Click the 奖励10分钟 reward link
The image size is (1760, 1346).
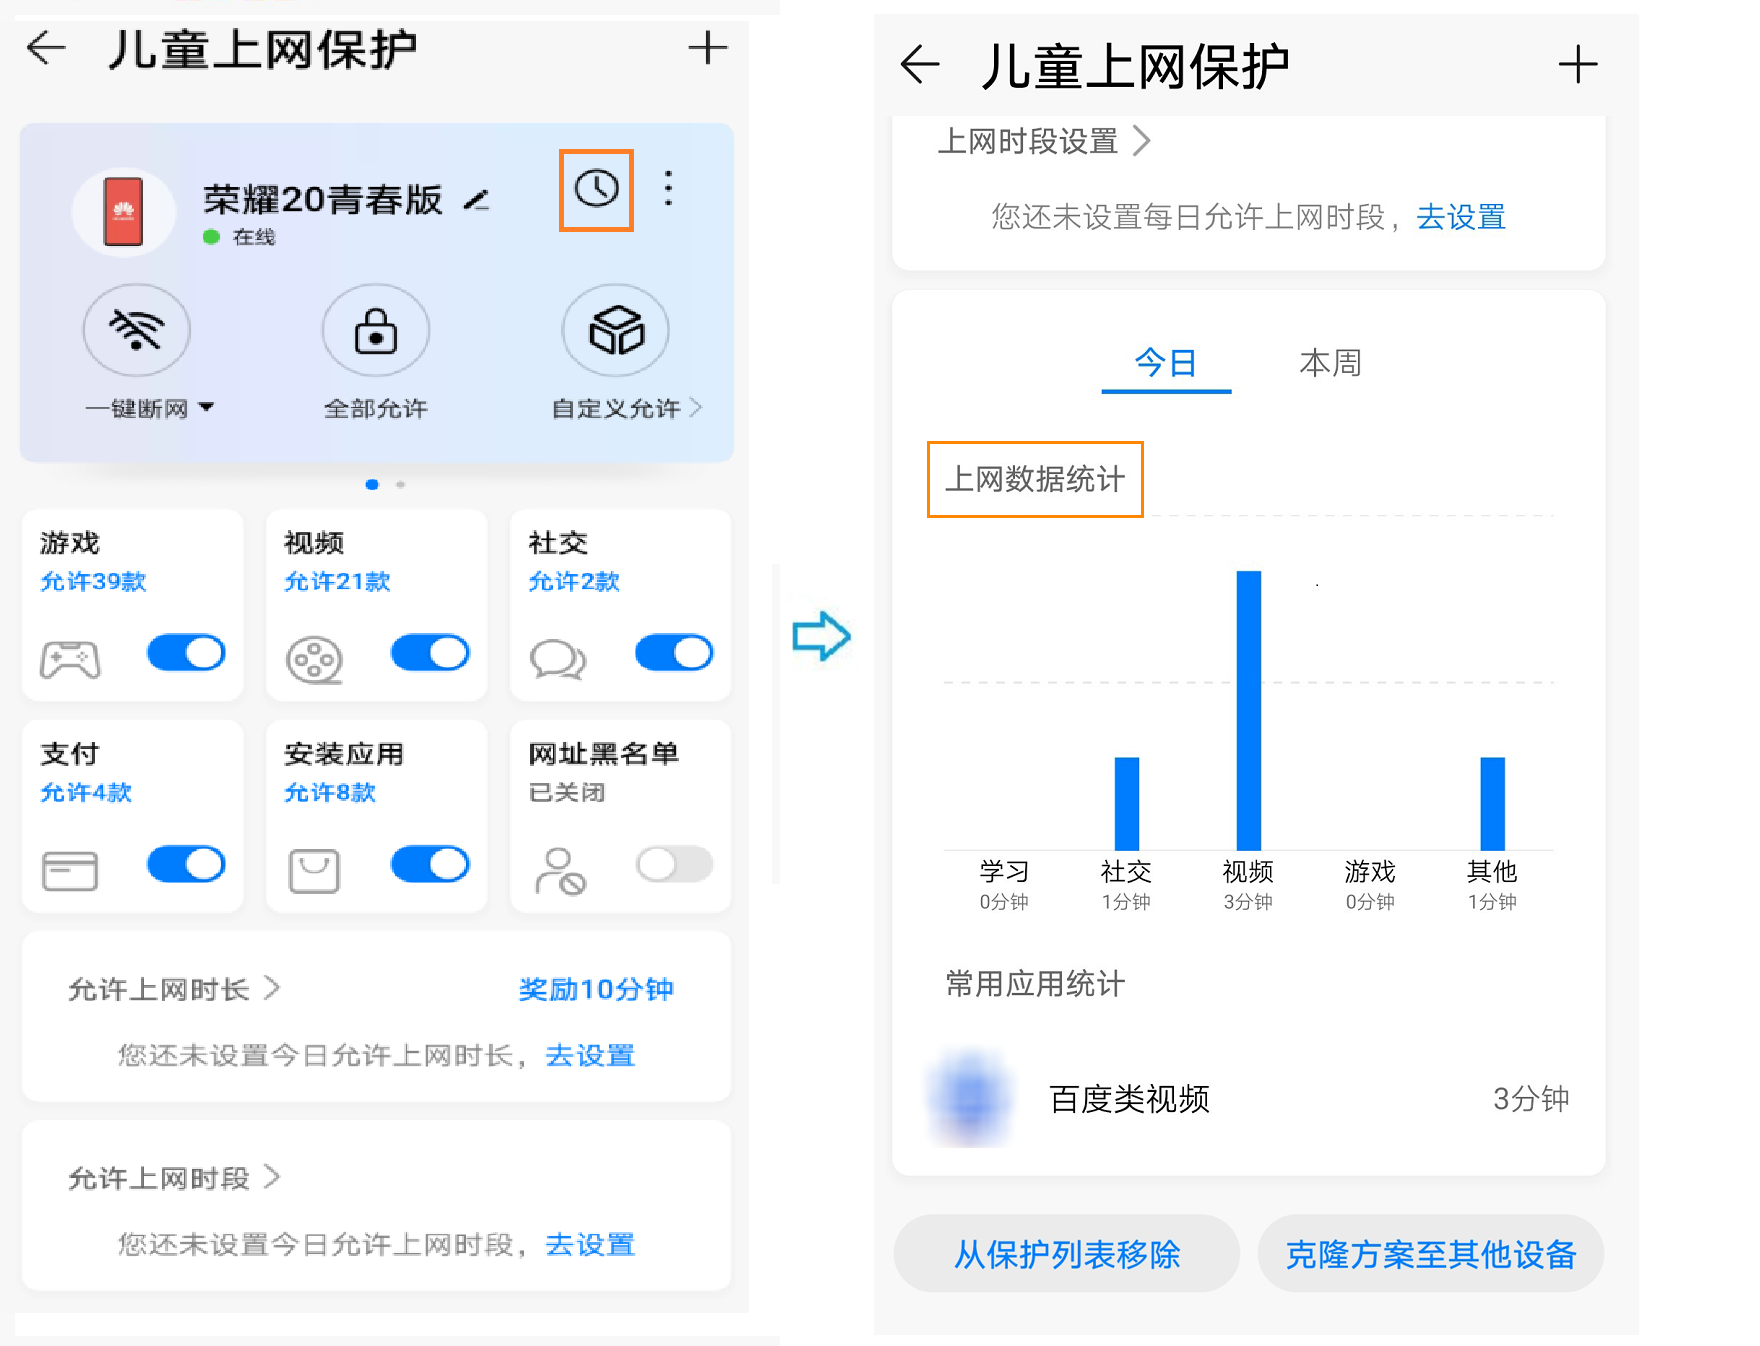tap(596, 989)
